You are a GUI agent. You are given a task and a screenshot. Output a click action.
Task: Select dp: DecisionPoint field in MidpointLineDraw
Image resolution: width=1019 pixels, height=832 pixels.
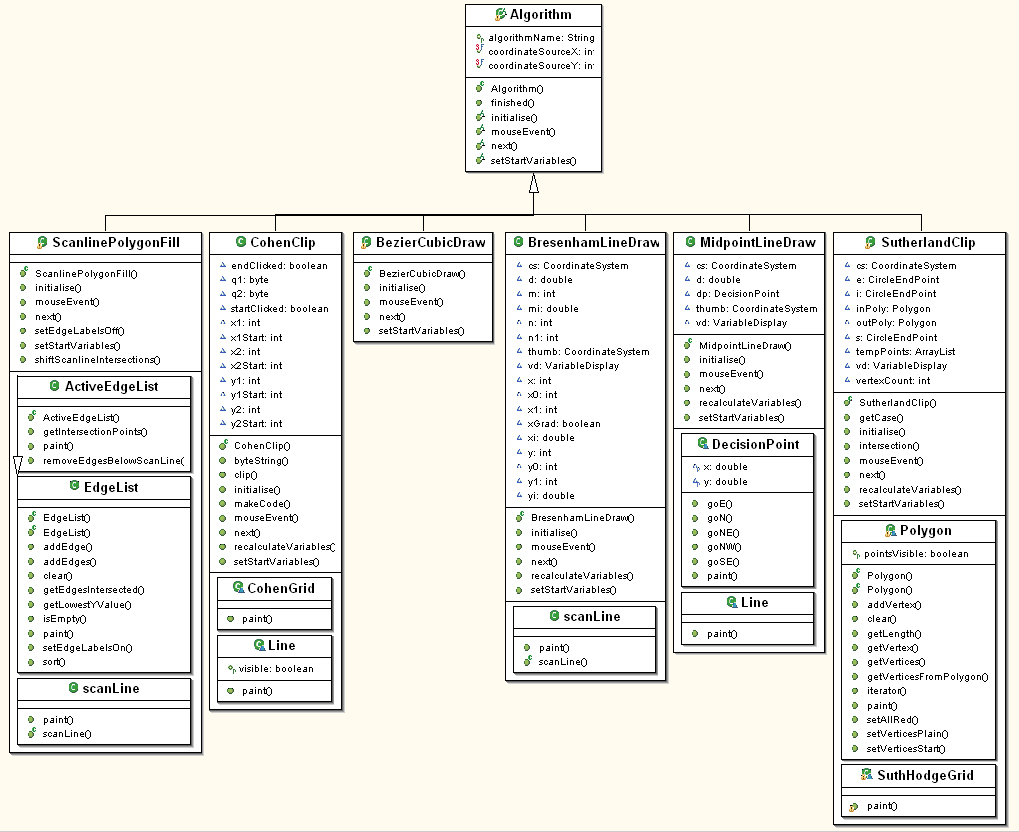coord(738,294)
